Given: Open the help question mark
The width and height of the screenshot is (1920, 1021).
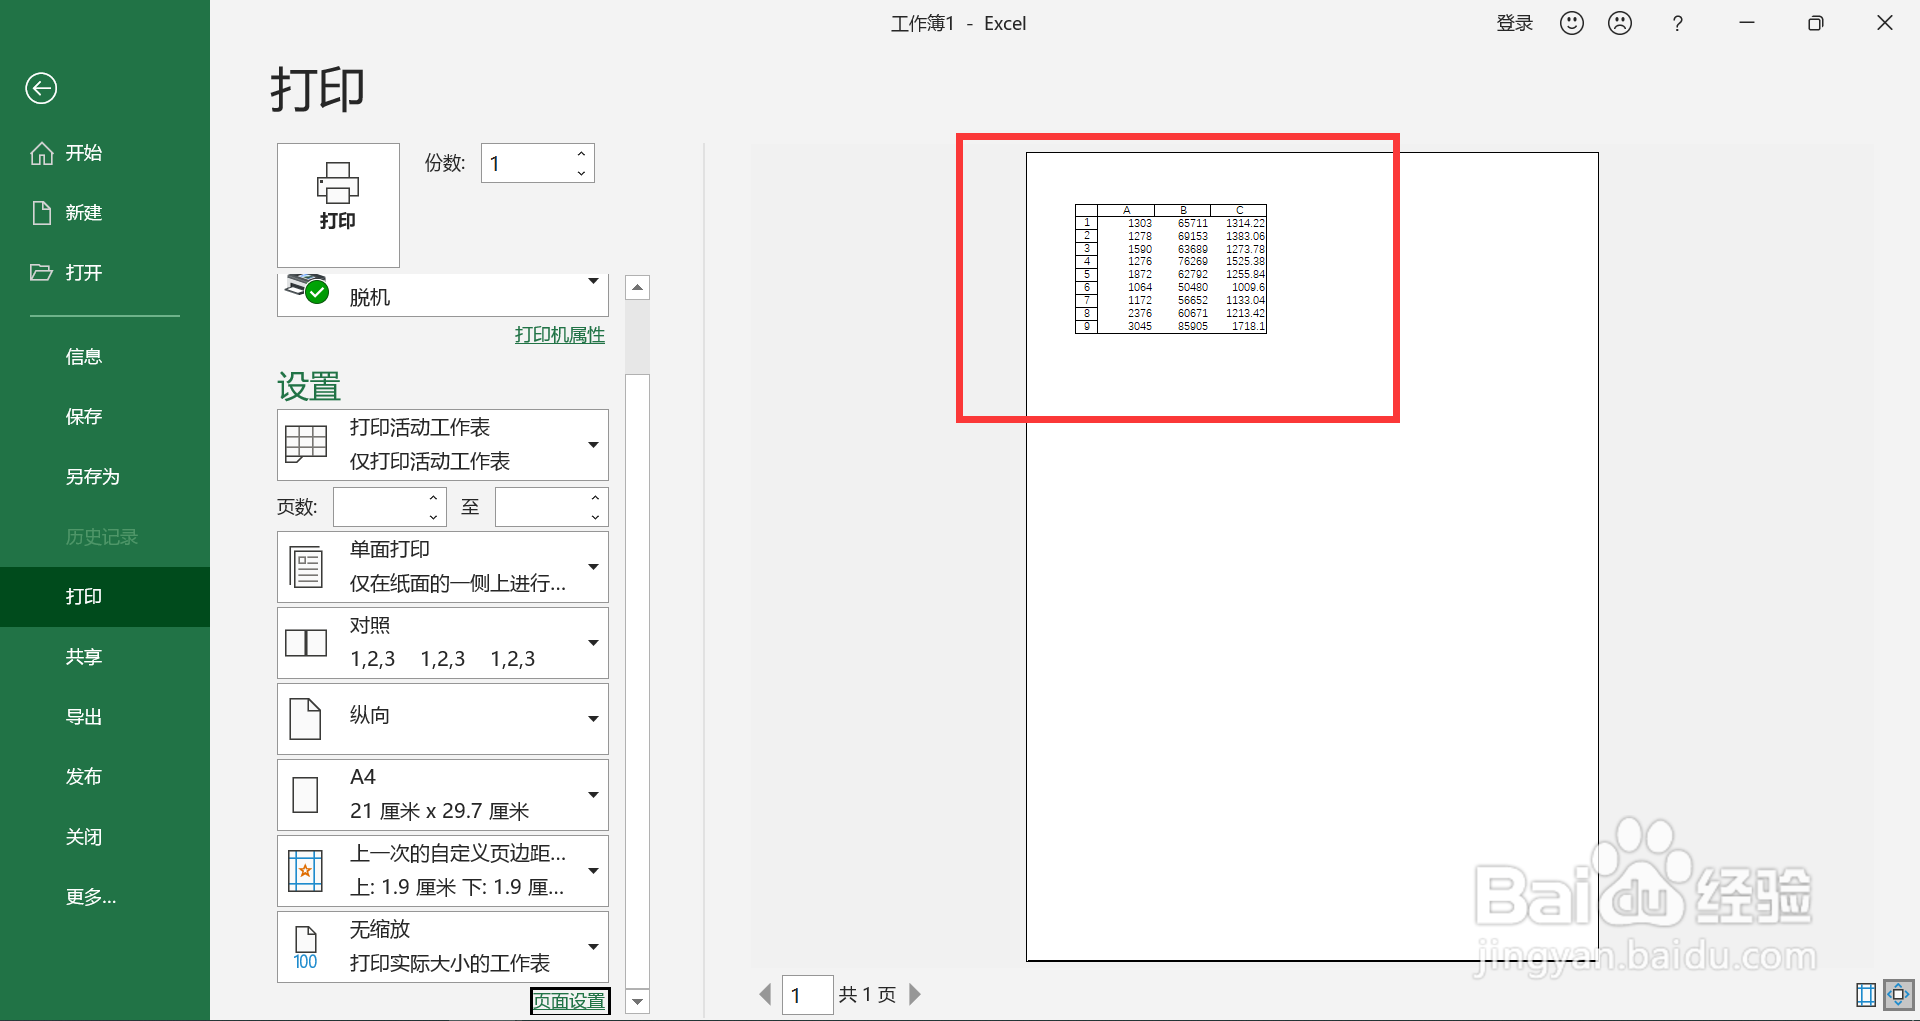Looking at the screenshot, I should (x=1678, y=23).
